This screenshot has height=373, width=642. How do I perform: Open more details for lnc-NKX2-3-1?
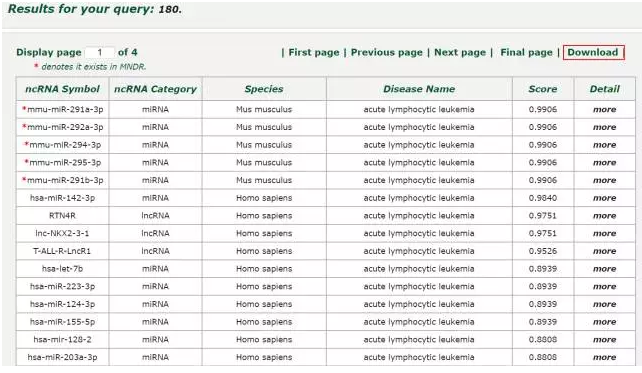click(x=604, y=233)
